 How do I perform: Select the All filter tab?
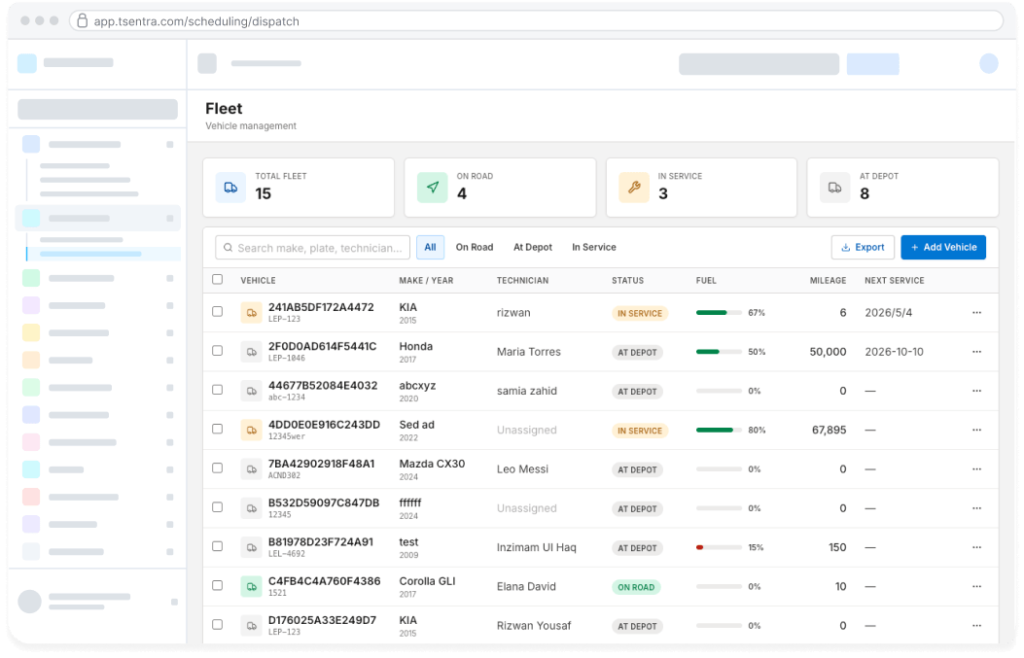pos(430,247)
